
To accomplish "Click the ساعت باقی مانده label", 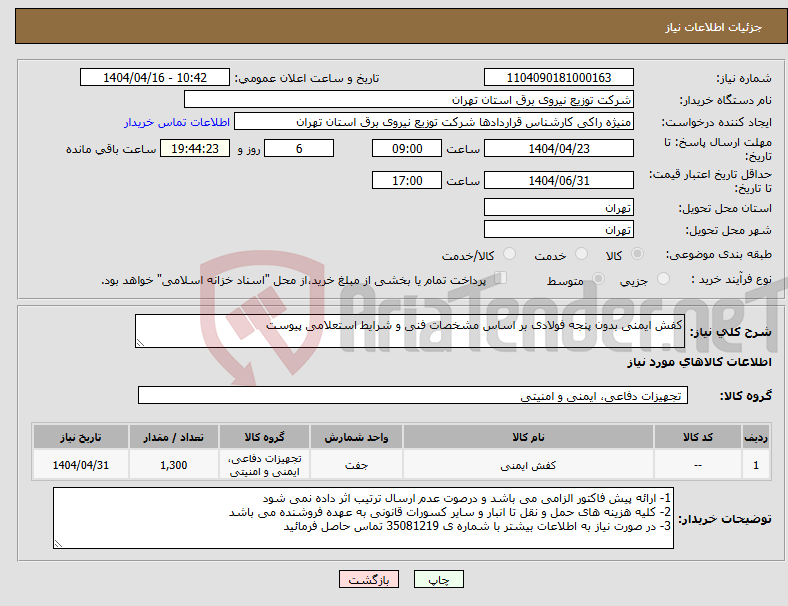I will point(111,149).
